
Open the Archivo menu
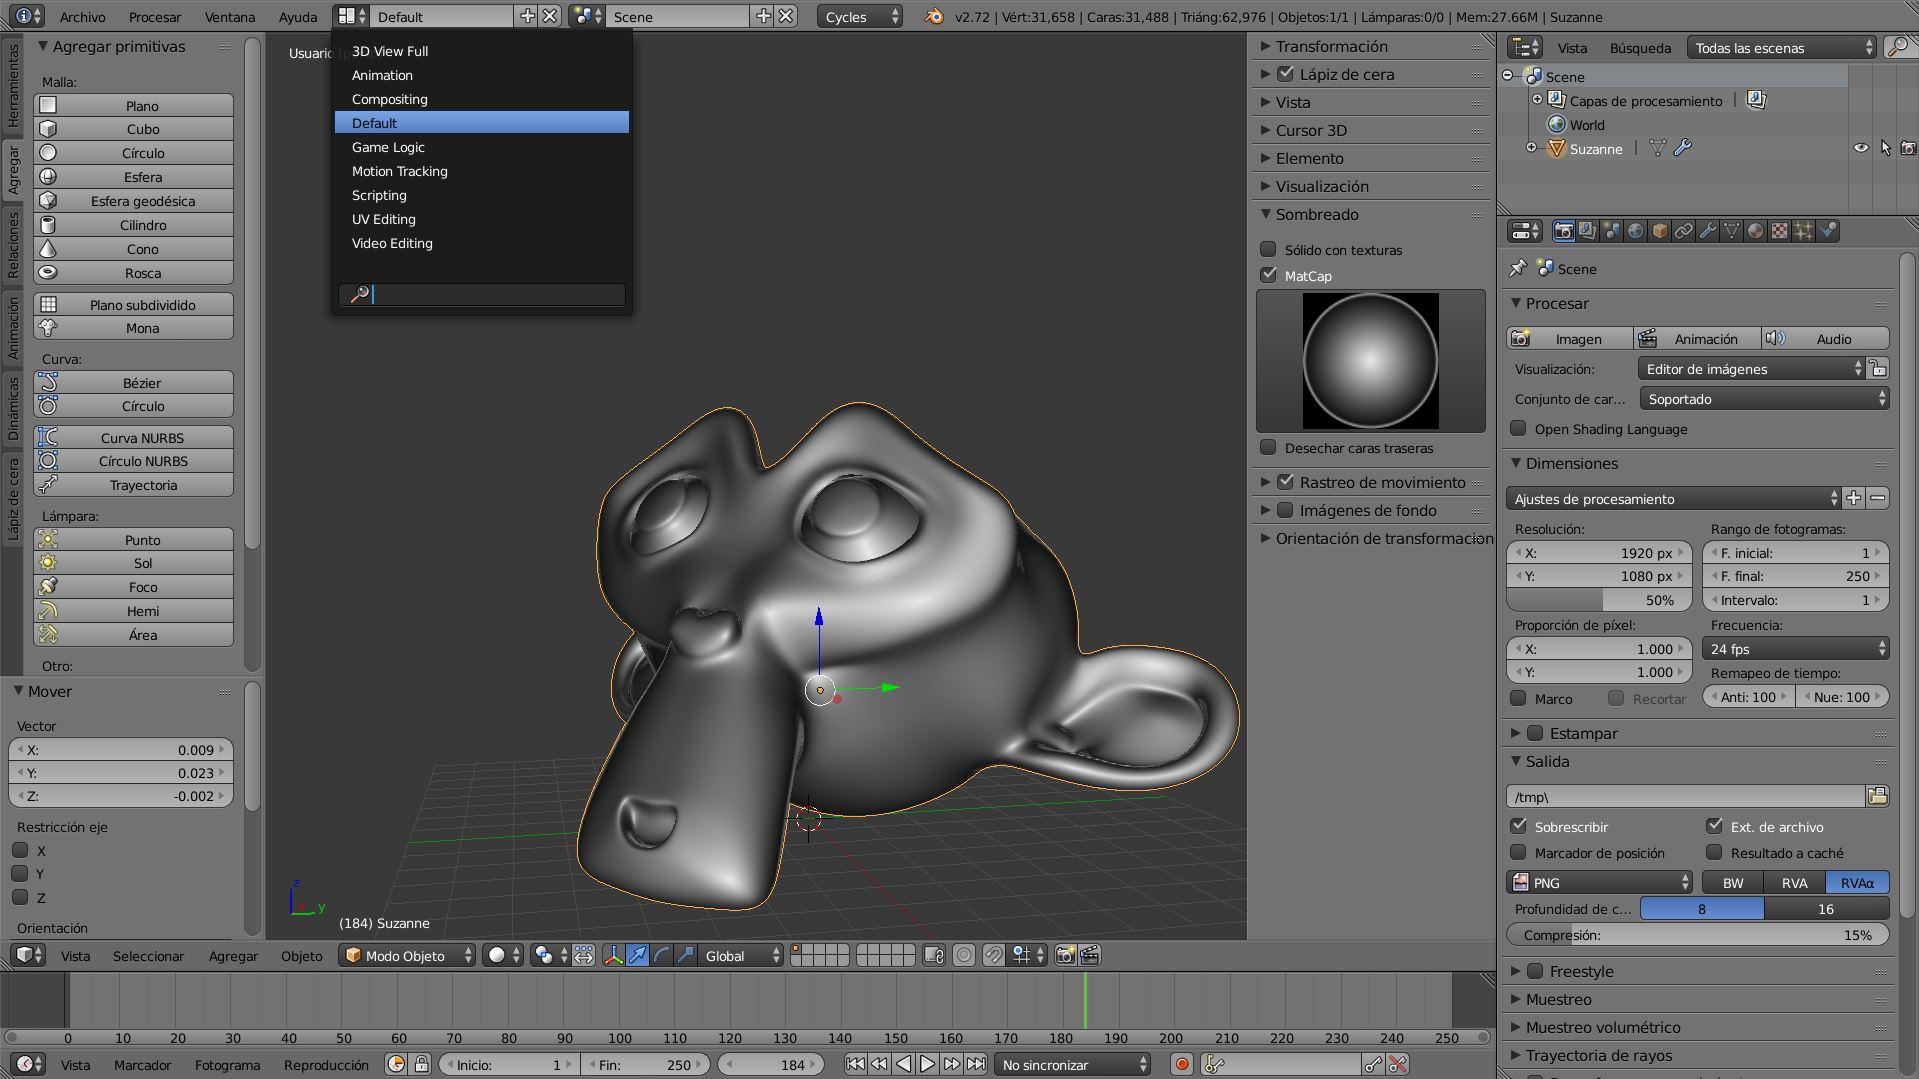pyautogui.click(x=82, y=16)
